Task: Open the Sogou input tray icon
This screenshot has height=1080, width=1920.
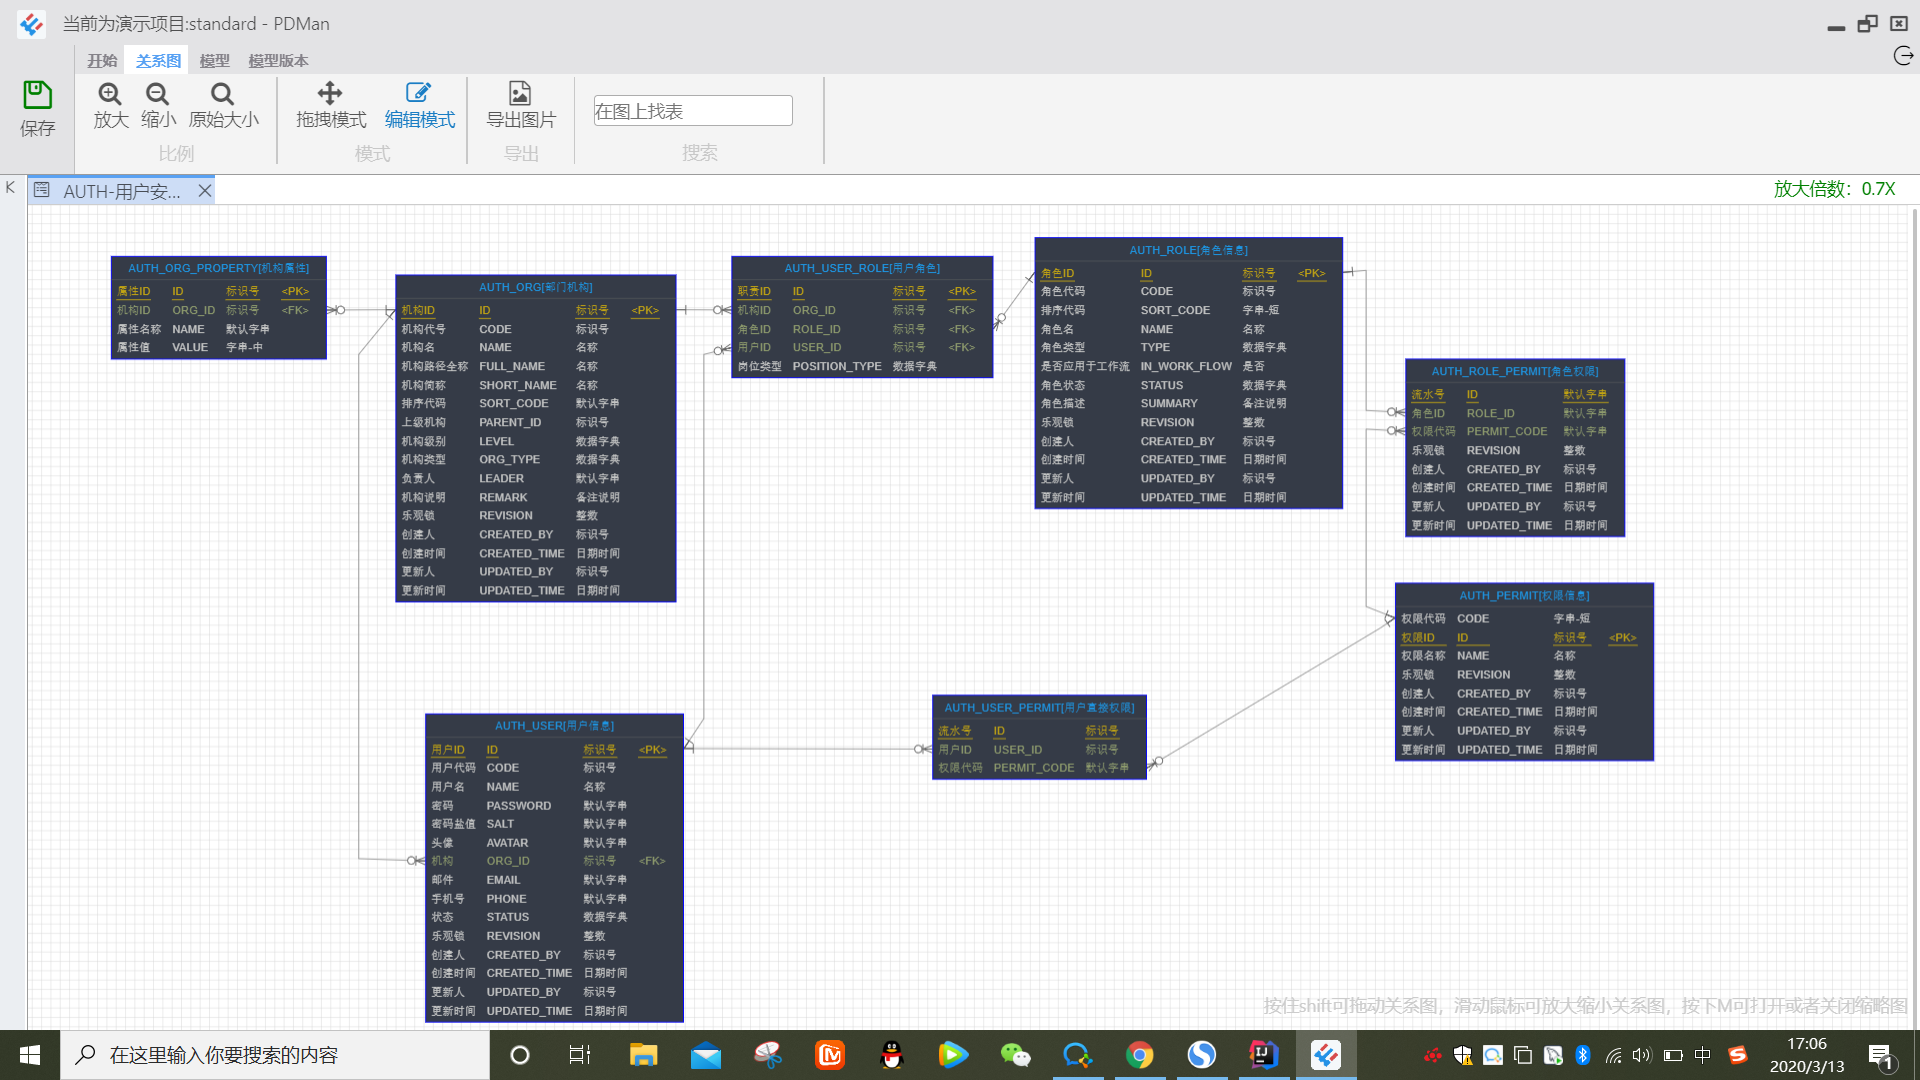Action: tap(1738, 1055)
